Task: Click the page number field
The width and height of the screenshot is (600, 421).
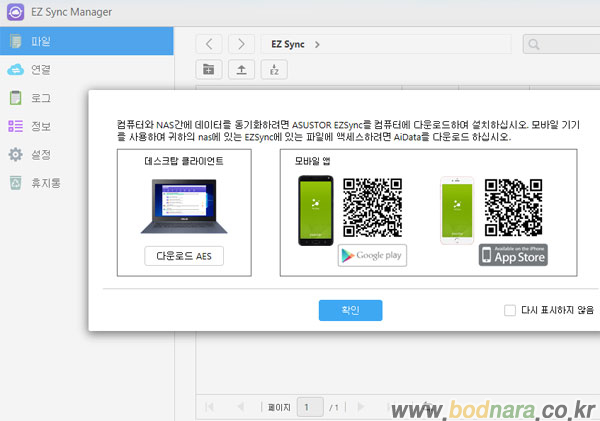Action: tap(311, 407)
